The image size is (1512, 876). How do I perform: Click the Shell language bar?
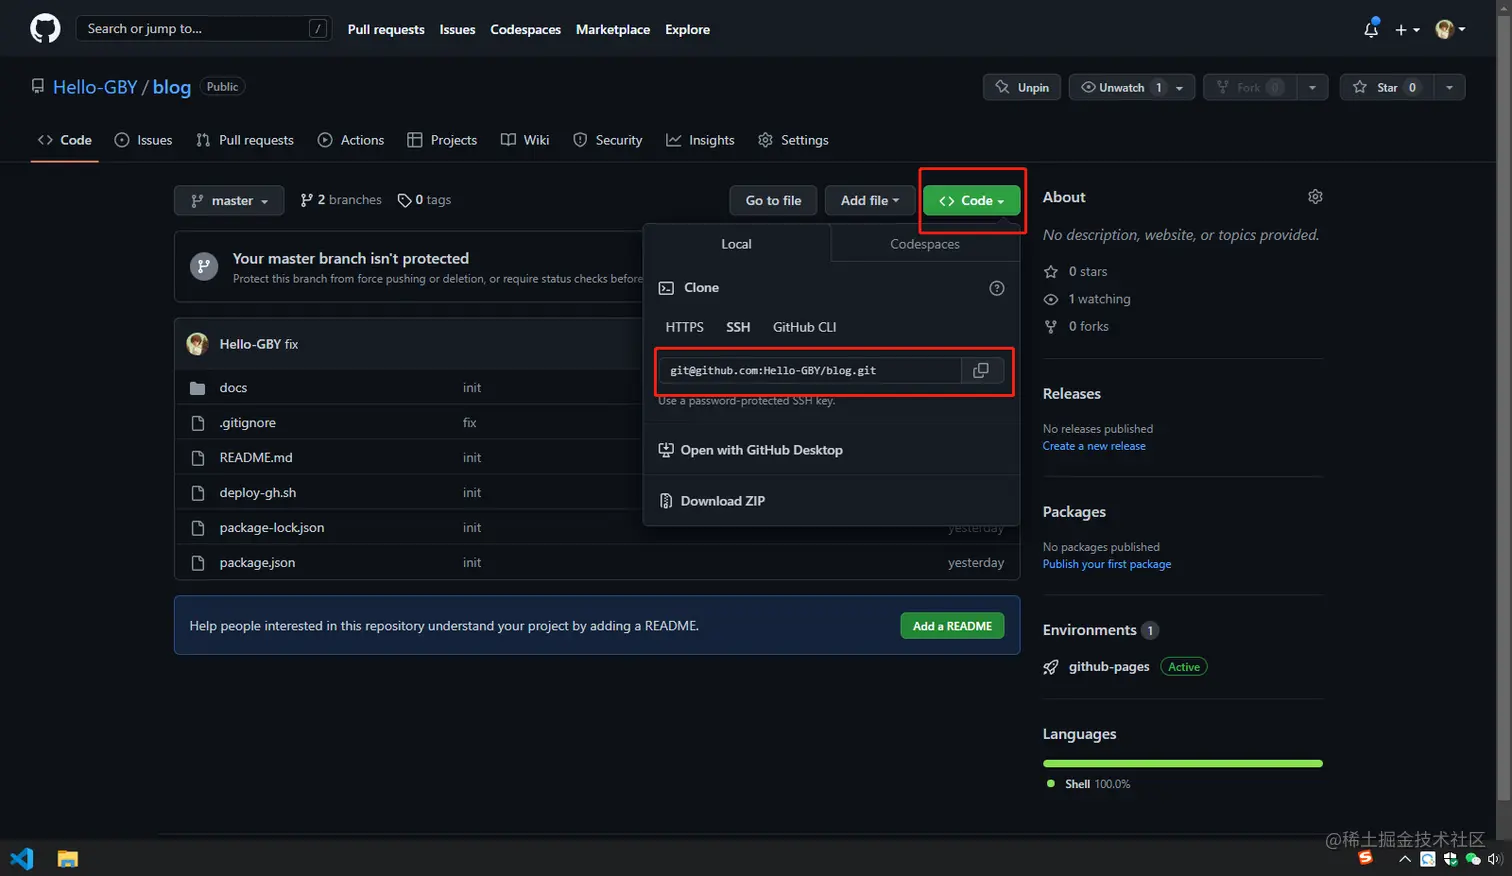coord(1183,763)
